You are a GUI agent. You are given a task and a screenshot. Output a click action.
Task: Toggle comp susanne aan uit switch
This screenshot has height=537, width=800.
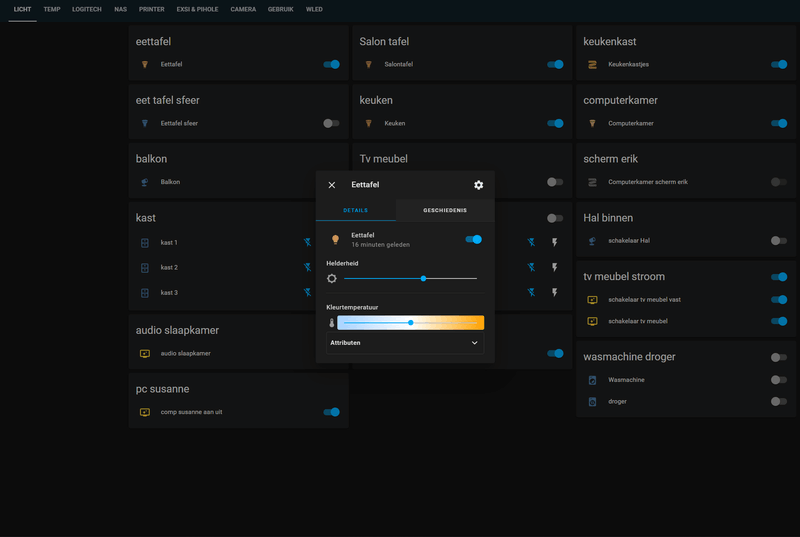(x=332, y=412)
